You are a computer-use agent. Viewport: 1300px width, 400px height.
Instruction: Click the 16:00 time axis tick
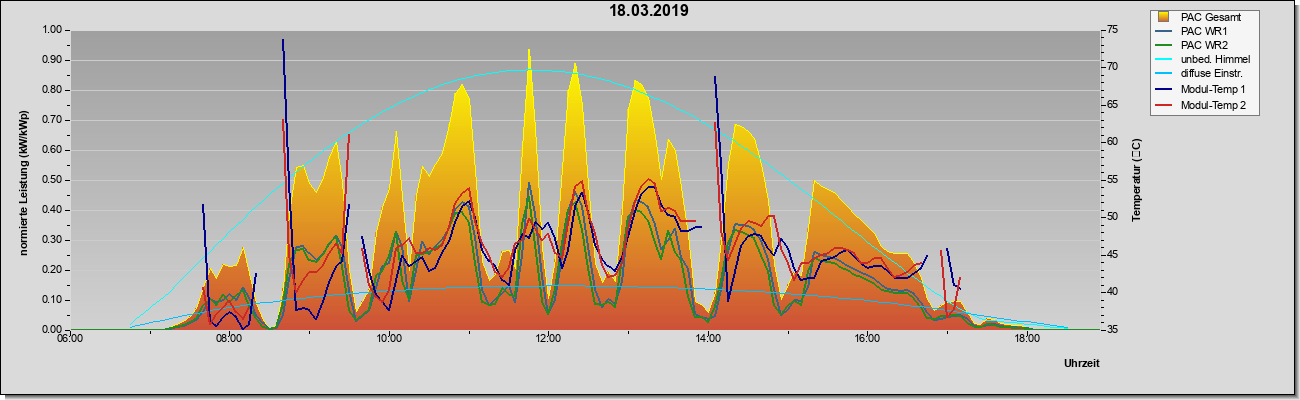tap(867, 339)
